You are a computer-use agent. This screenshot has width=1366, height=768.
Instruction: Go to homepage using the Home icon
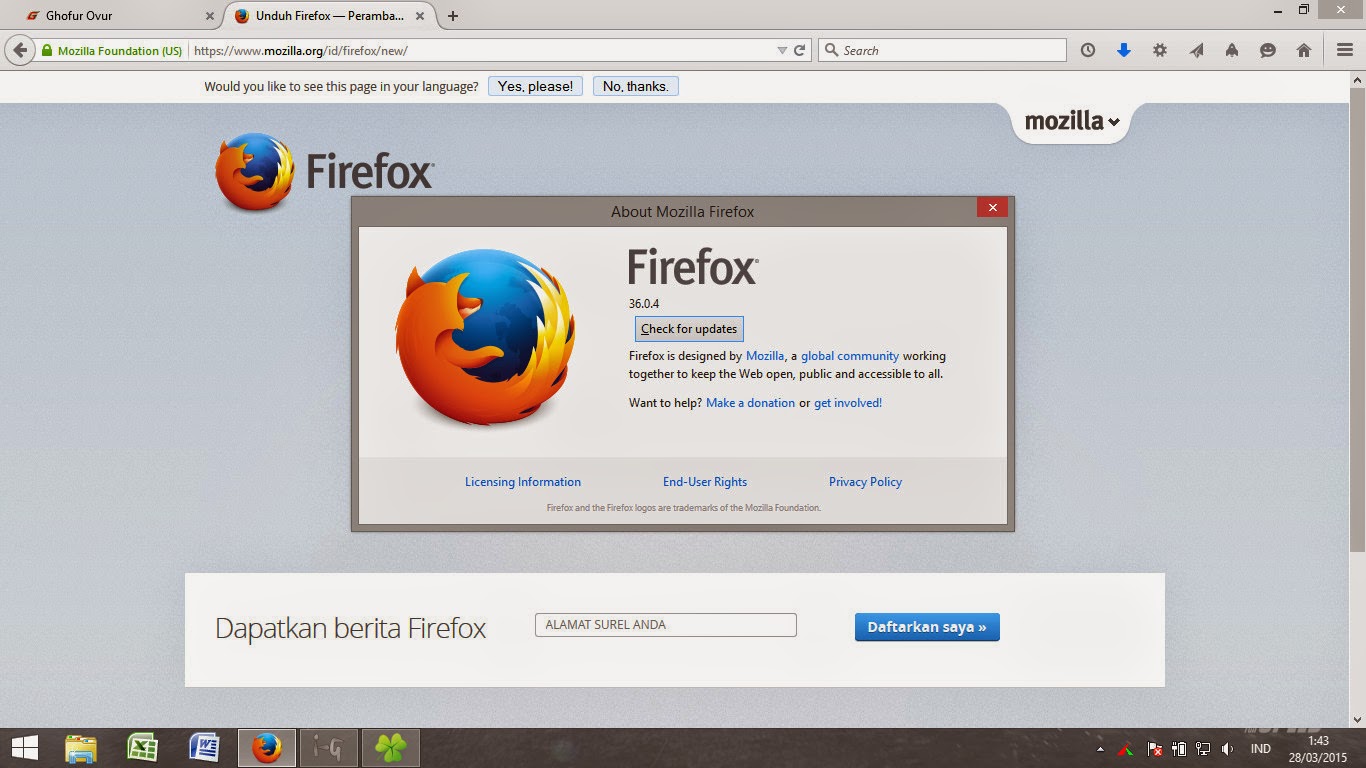[x=1303, y=49]
